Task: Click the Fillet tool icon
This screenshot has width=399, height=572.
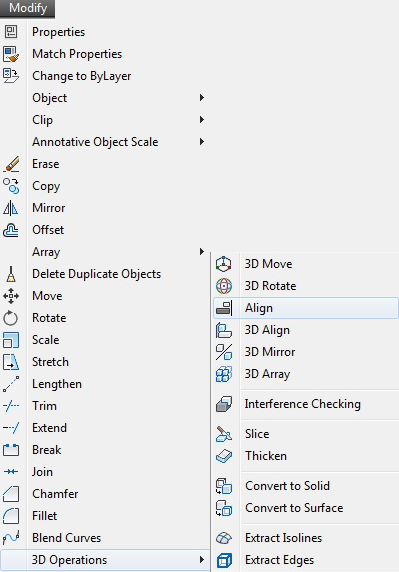Action: [x=11, y=516]
